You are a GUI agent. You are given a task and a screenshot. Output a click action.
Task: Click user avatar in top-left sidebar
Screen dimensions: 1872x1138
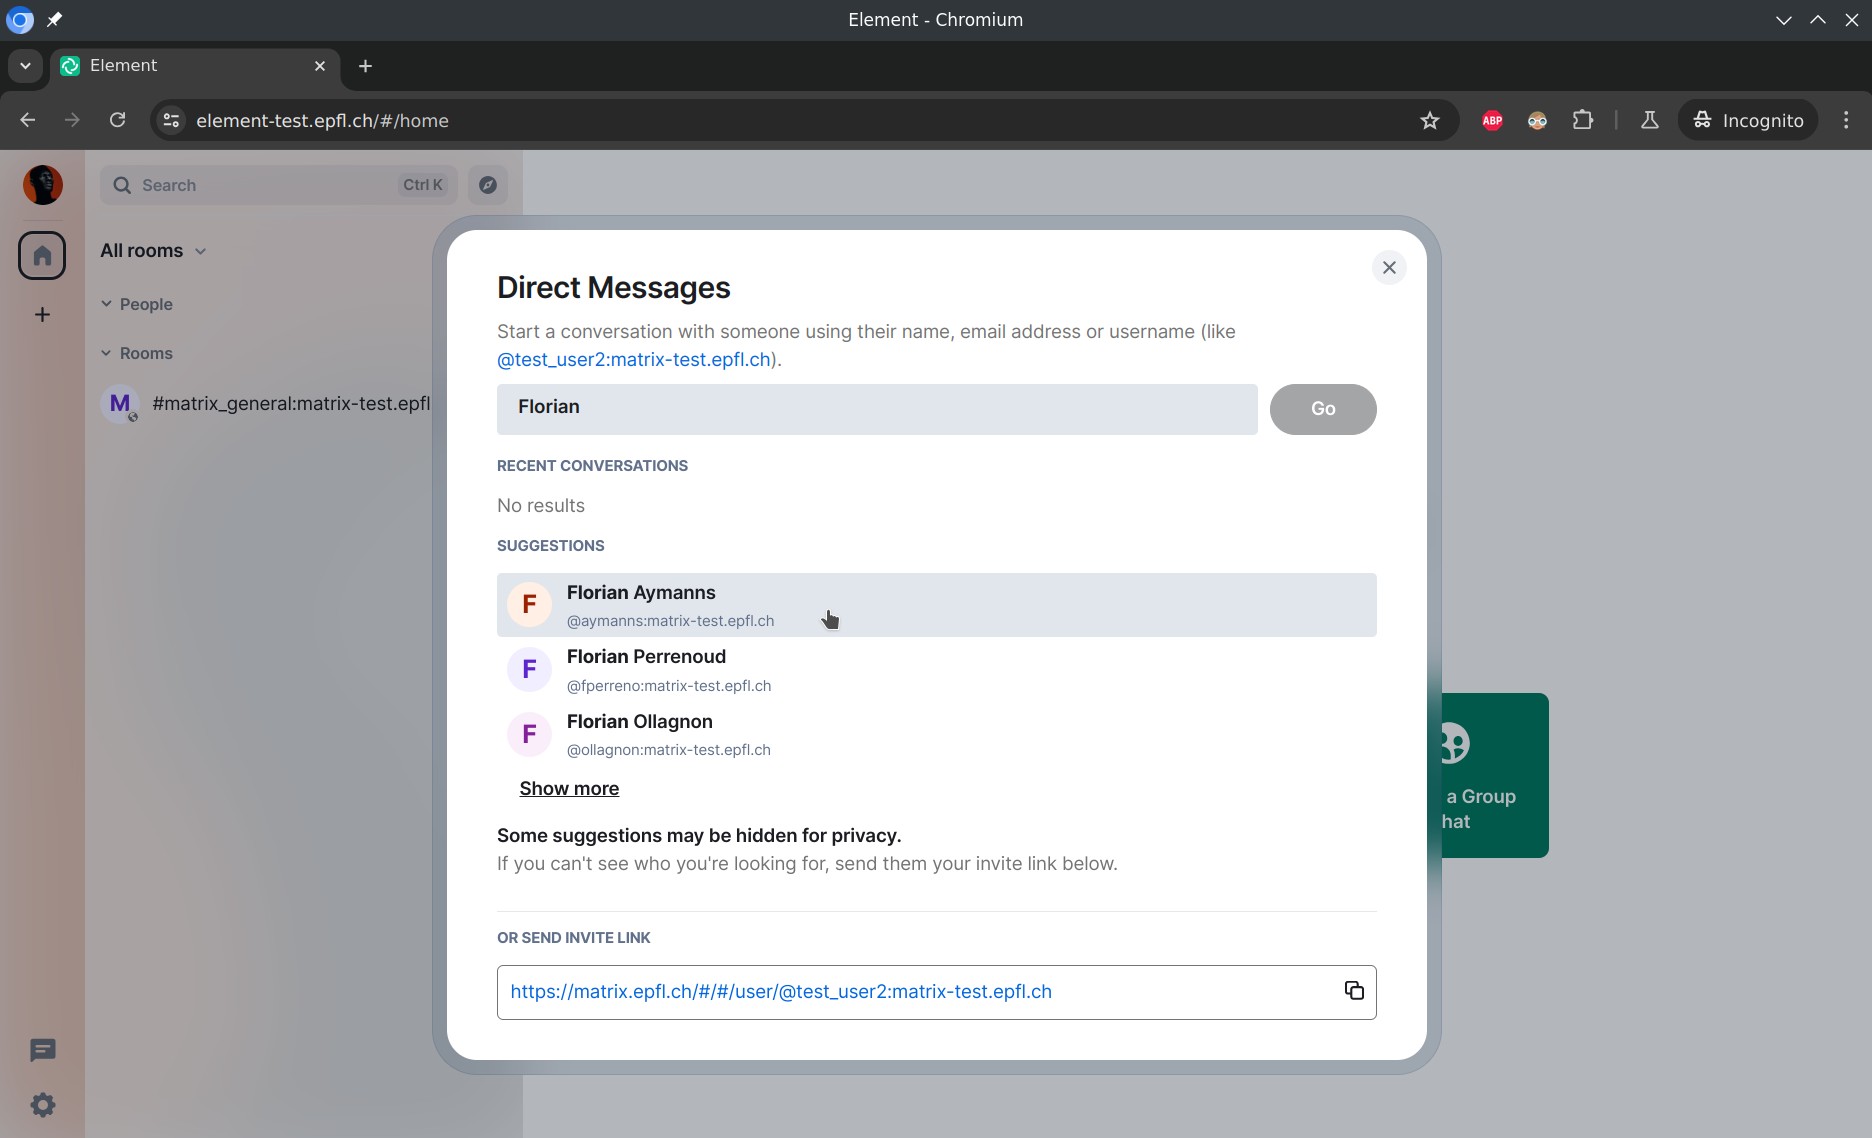pos(42,185)
